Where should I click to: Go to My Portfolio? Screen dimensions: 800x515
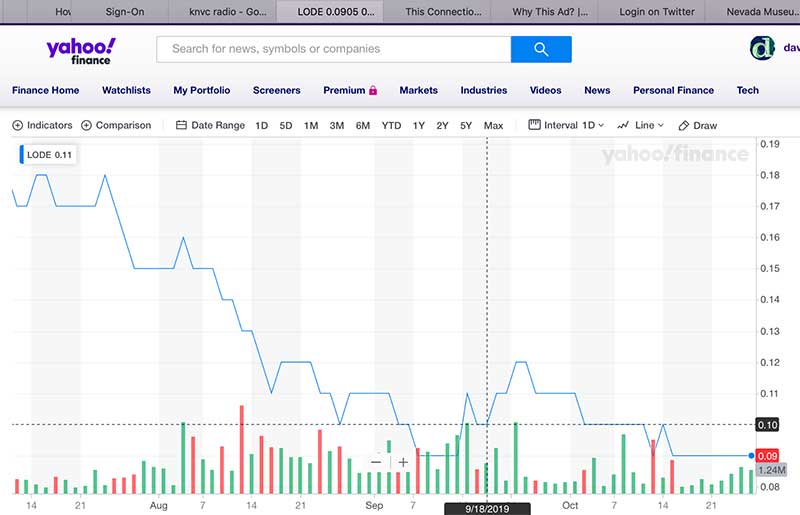[201, 90]
